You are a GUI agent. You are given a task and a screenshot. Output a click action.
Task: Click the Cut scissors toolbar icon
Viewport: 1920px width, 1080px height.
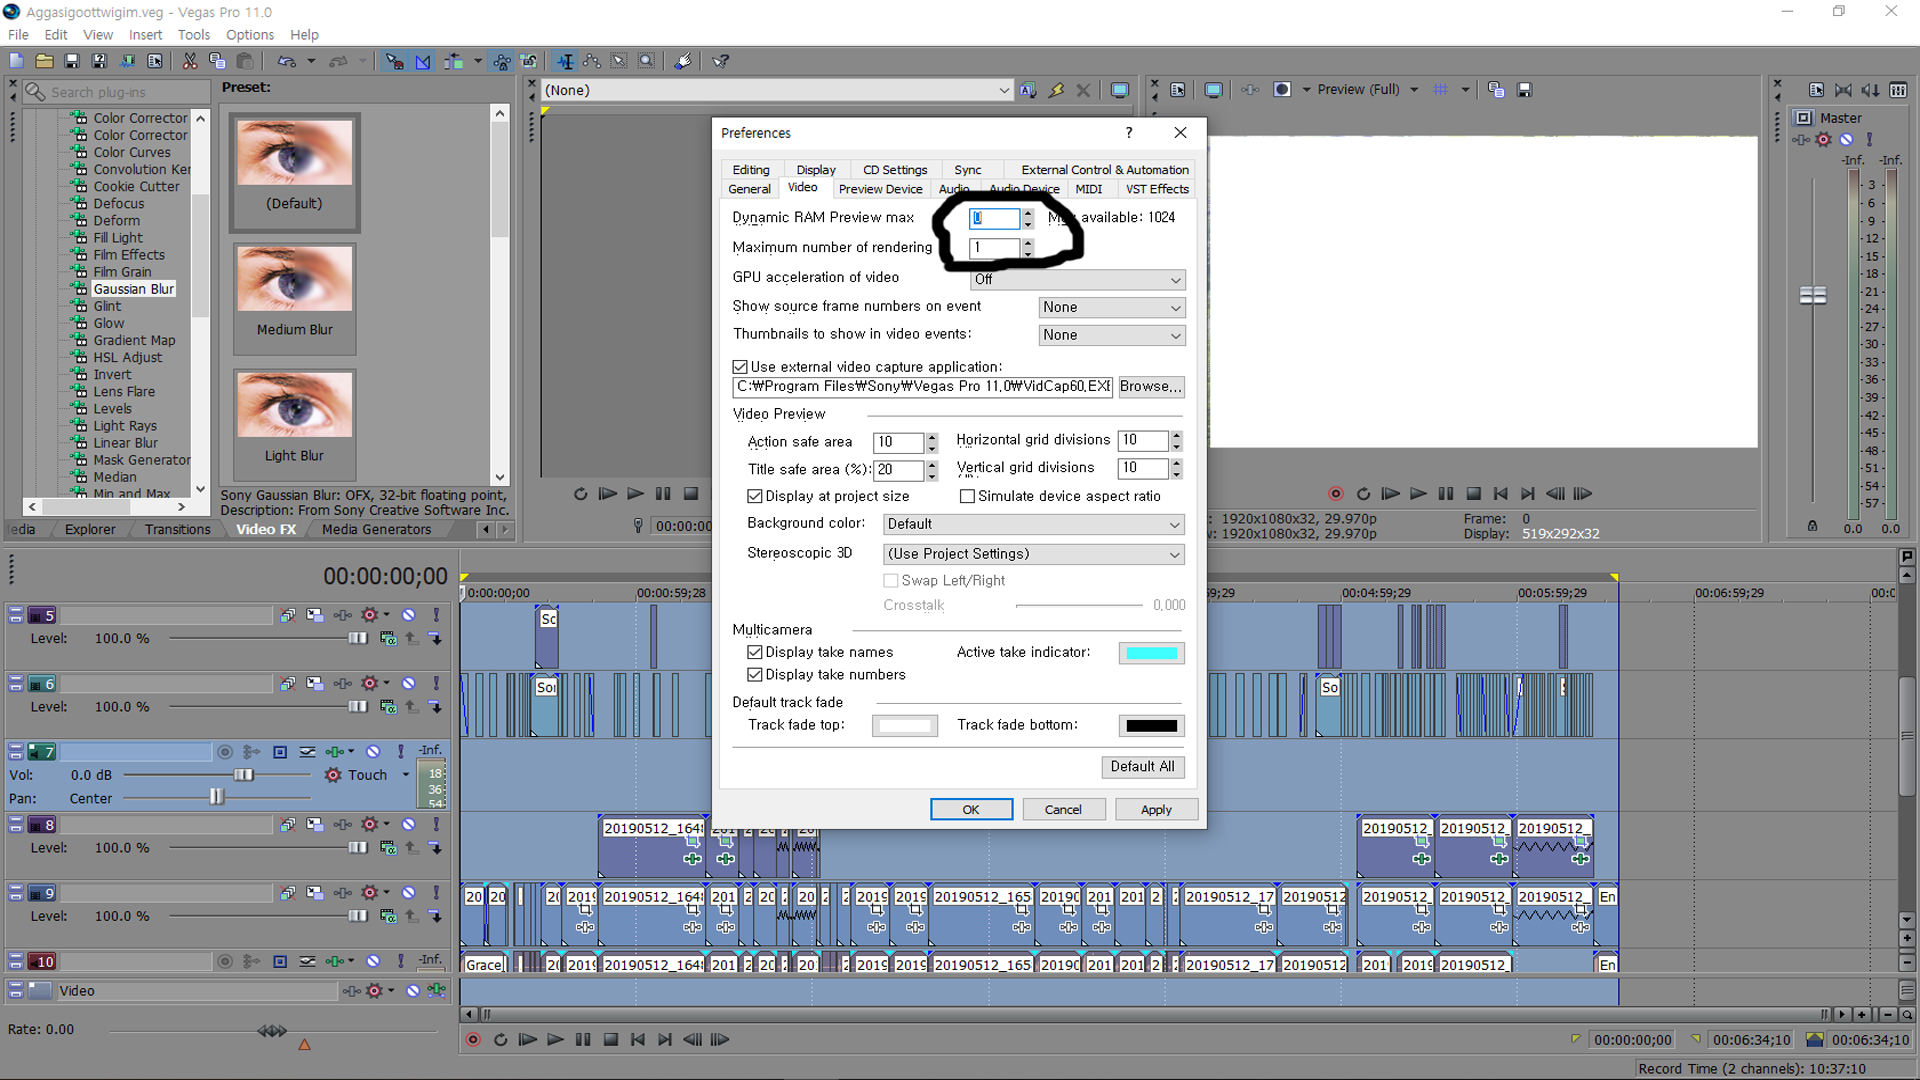tap(189, 61)
